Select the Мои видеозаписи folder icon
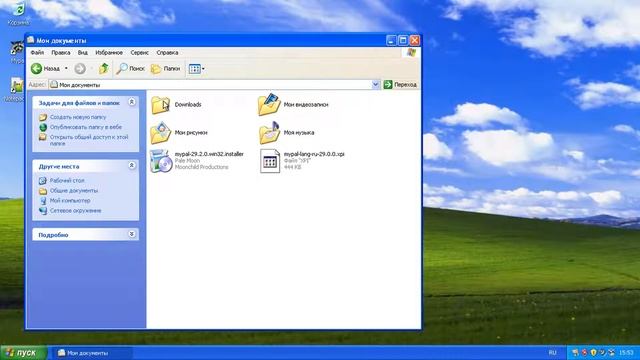Image resolution: width=640 pixels, height=360 pixels. coord(269,104)
